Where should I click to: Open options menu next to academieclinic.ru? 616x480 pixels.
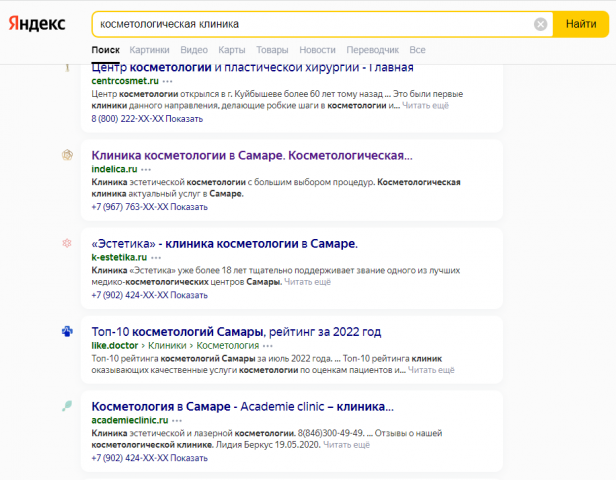tap(177, 421)
